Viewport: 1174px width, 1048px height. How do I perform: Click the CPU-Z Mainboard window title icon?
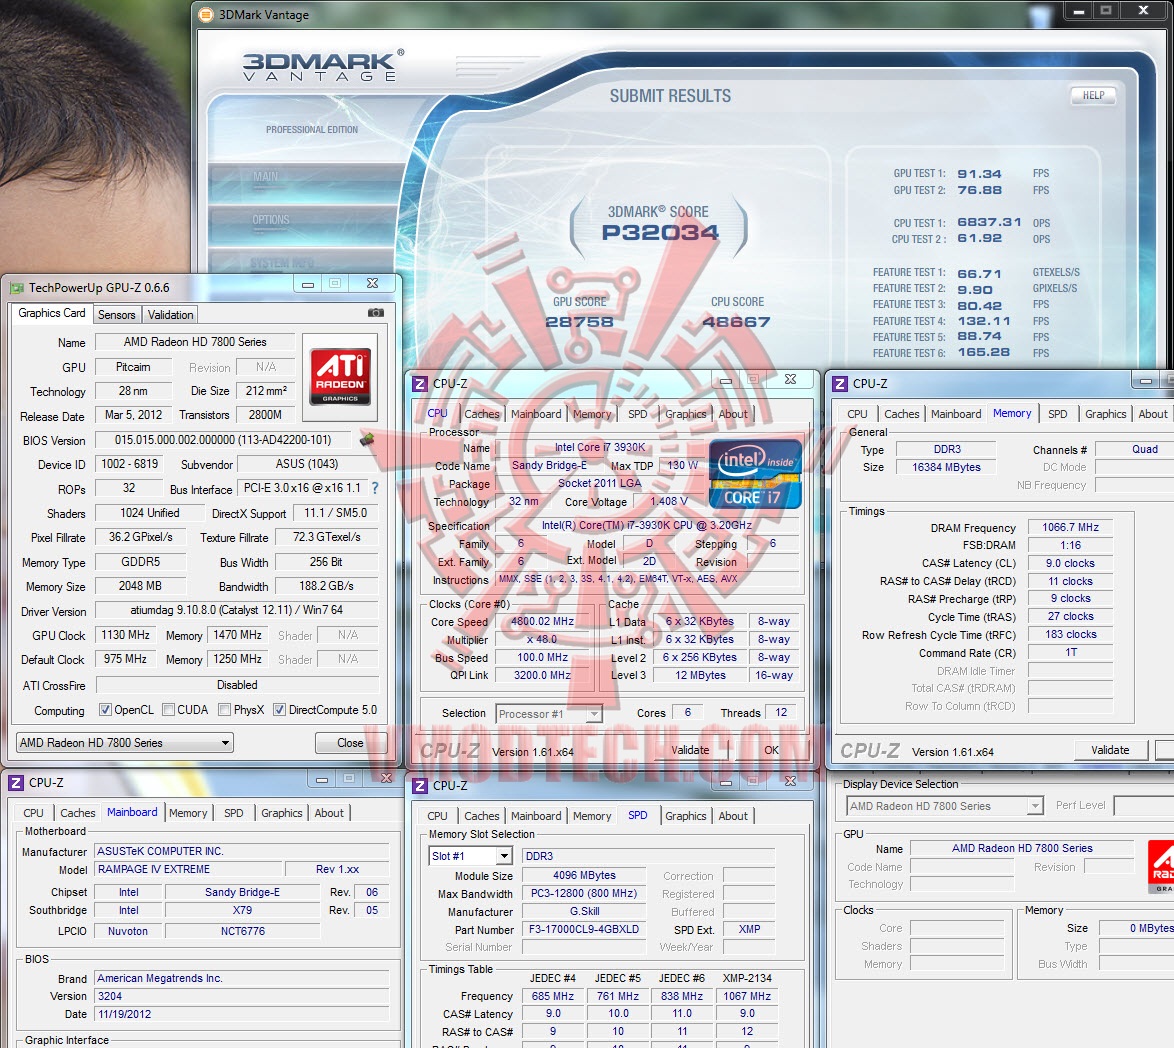click(x=16, y=783)
